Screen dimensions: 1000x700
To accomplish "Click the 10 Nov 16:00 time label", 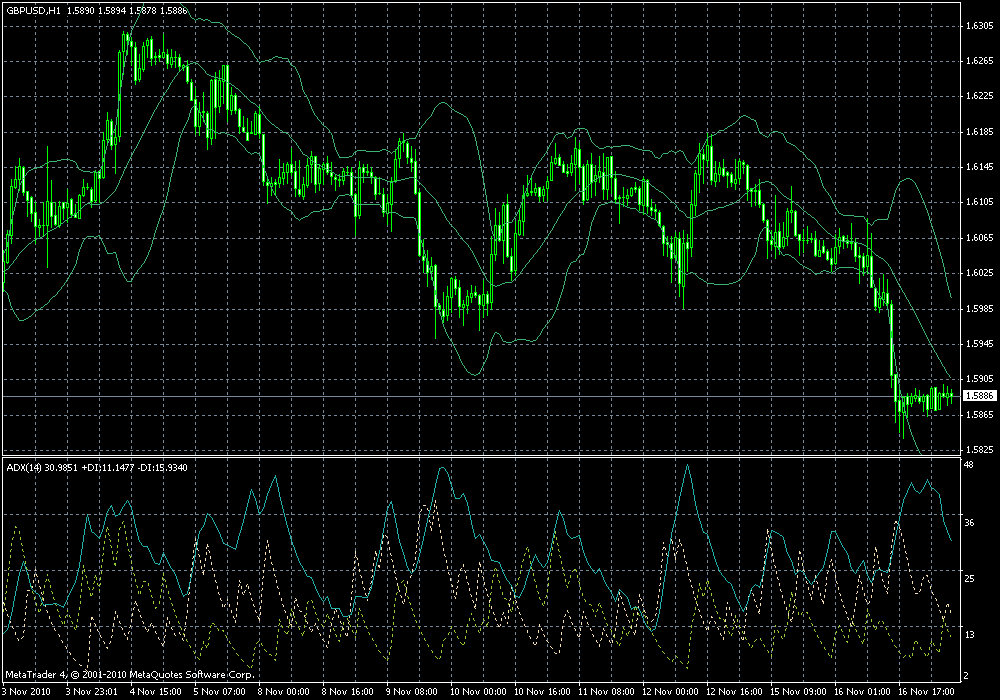I will tap(542, 692).
